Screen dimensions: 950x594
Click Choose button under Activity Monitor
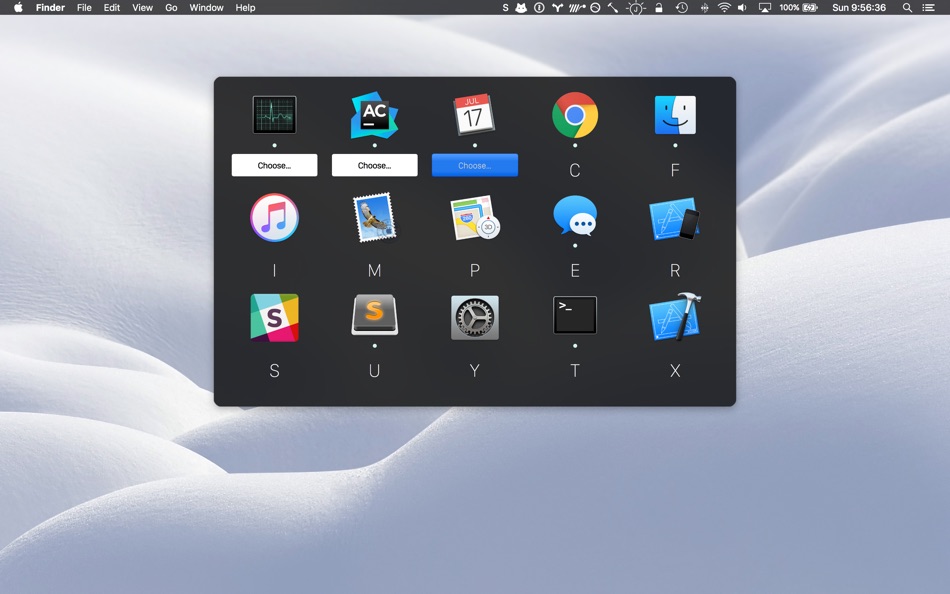[x=274, y=165]
